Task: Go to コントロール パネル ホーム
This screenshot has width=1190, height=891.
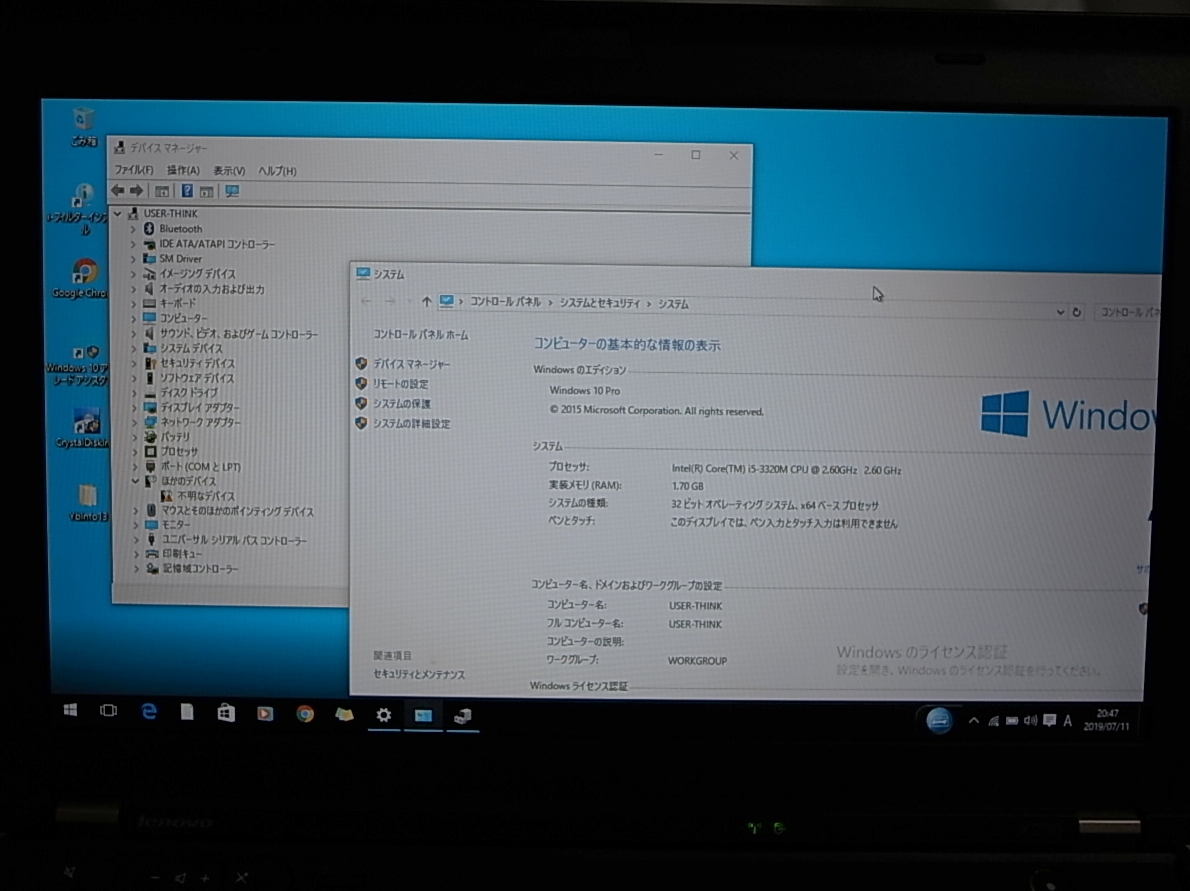Action: tap(420, 335)
